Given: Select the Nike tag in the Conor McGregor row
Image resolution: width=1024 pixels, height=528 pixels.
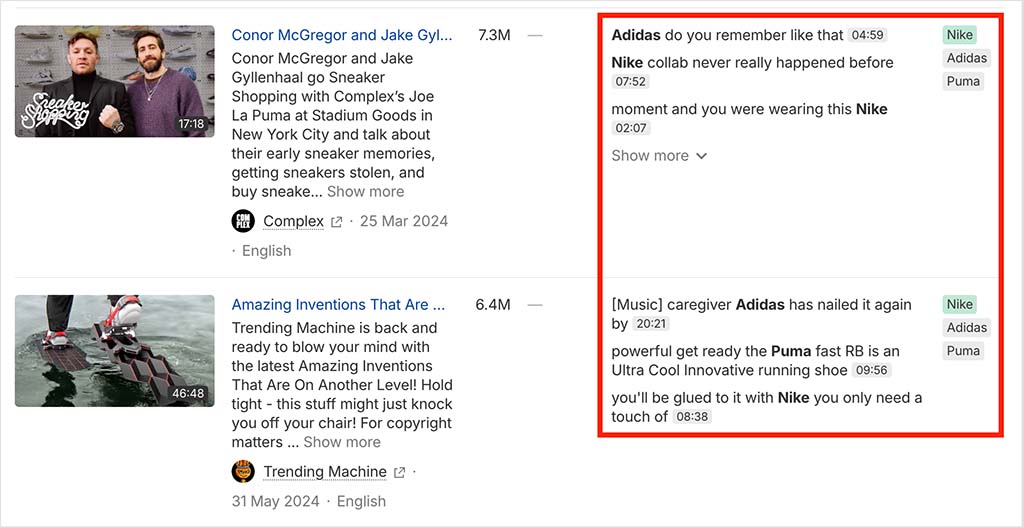Looking at the screenshot, I should (959, 35).
